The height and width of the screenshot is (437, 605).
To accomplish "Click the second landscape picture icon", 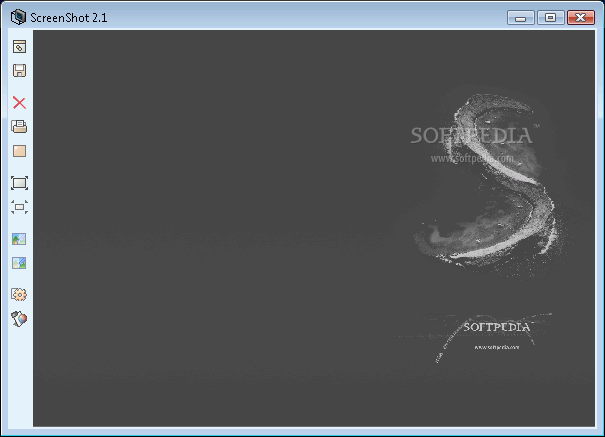I will click(19, 263).
